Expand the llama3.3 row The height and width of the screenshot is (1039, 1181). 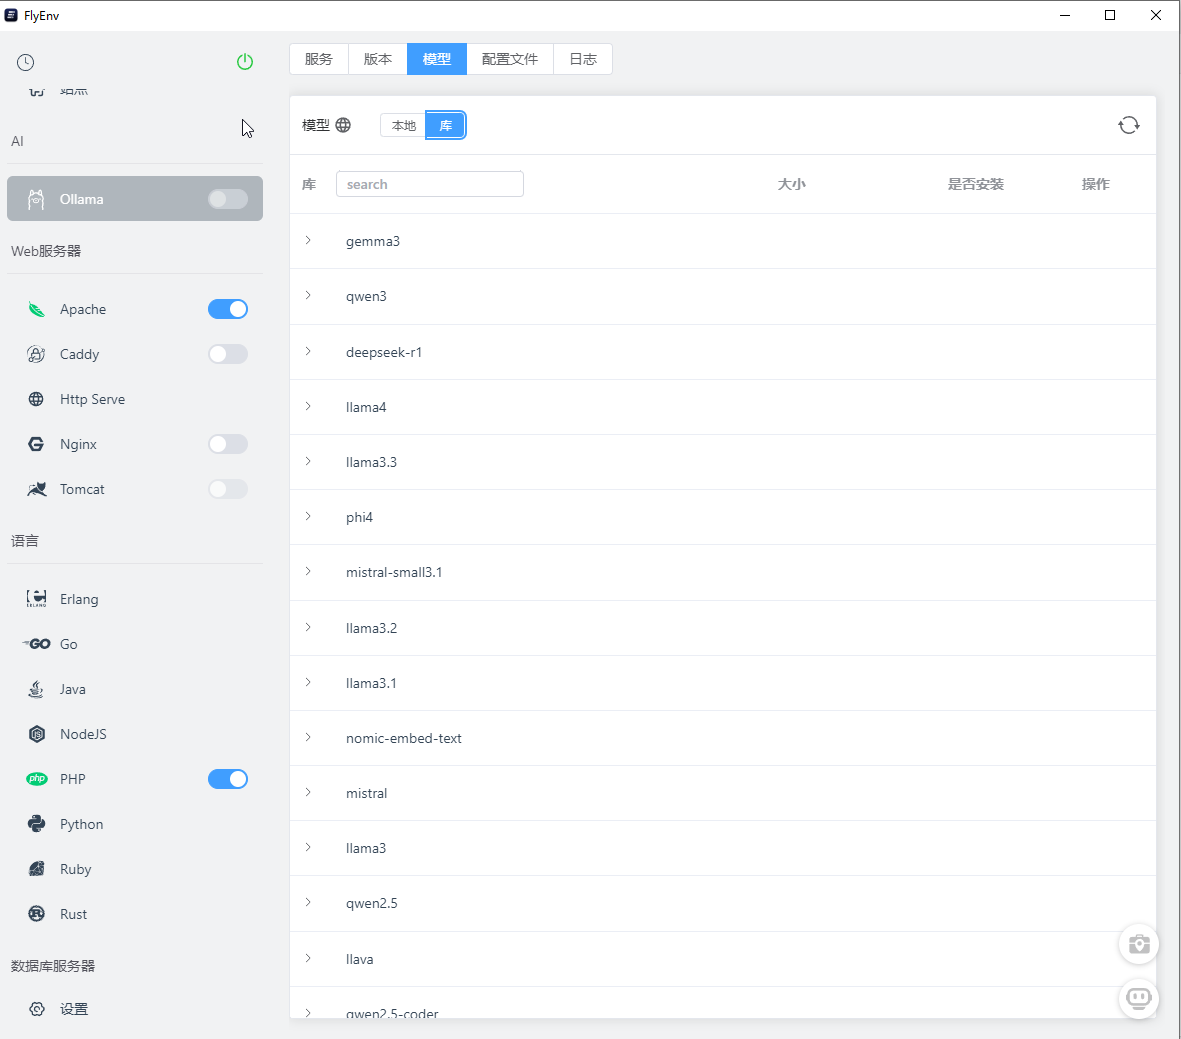308,461
